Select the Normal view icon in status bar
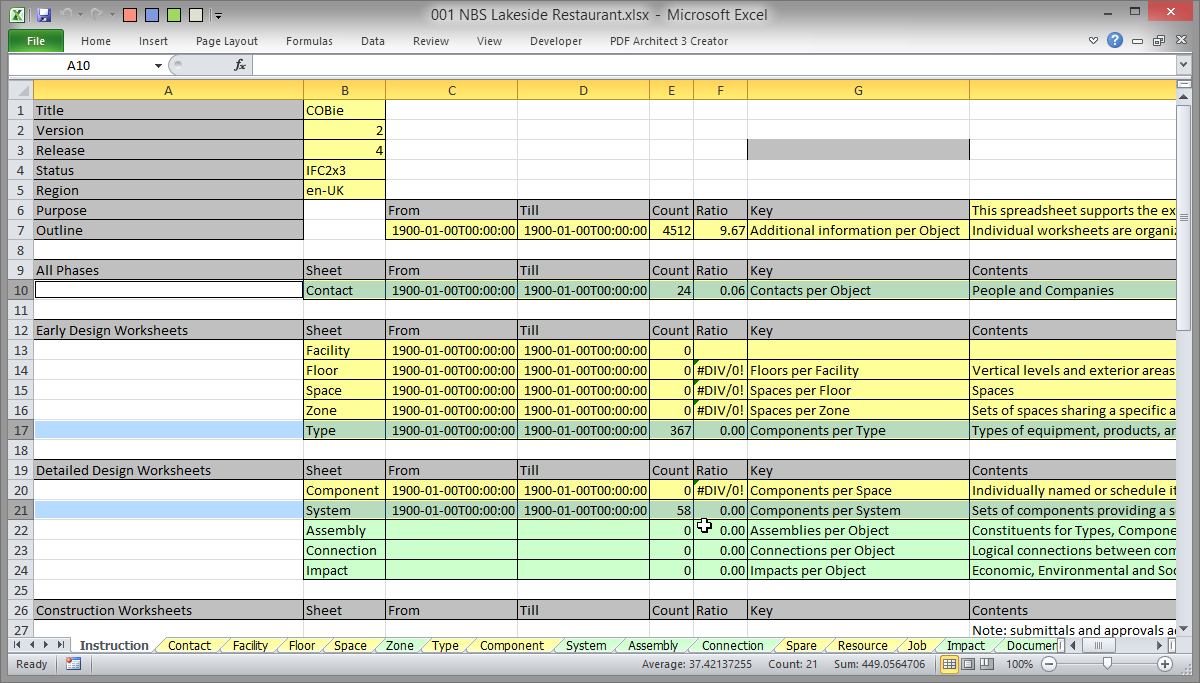This screenshot has width=1200, height=683. 948,664
